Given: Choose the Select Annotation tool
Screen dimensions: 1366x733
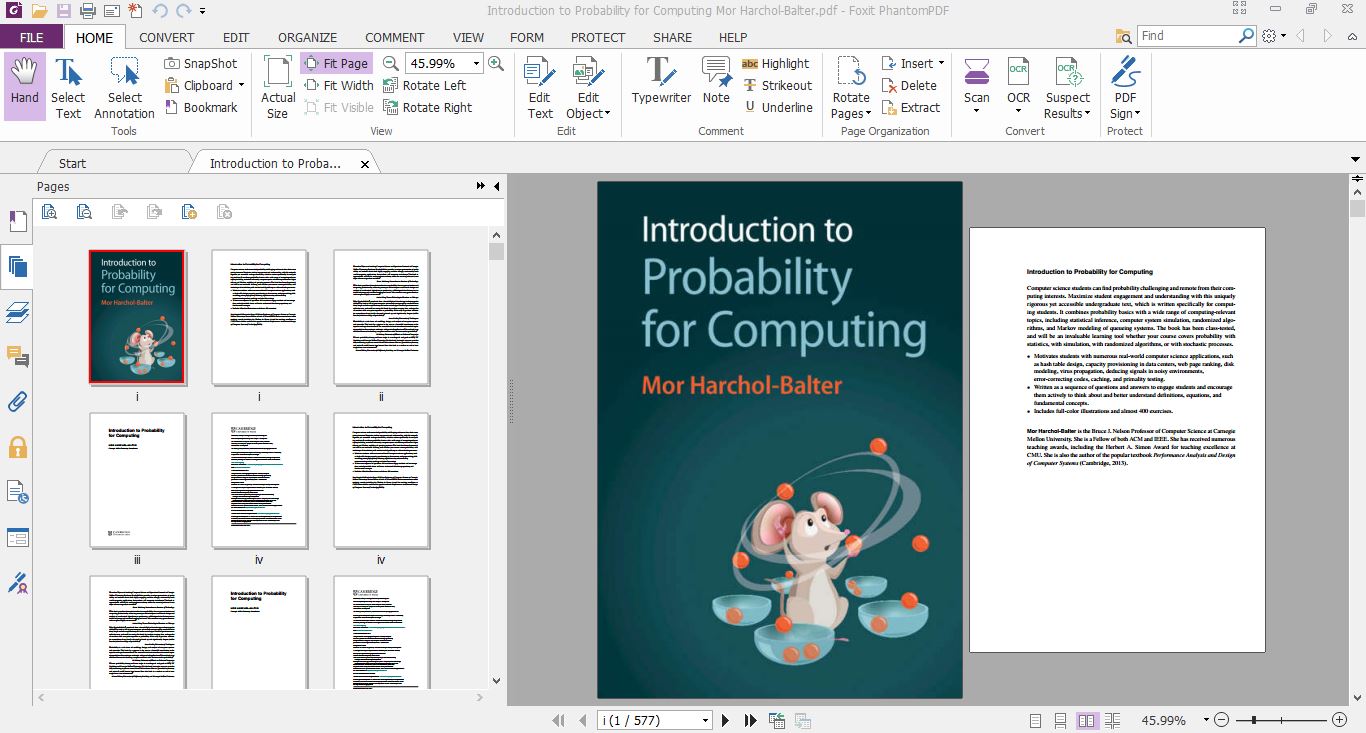Looking at the screenshot, I should 124,87.
